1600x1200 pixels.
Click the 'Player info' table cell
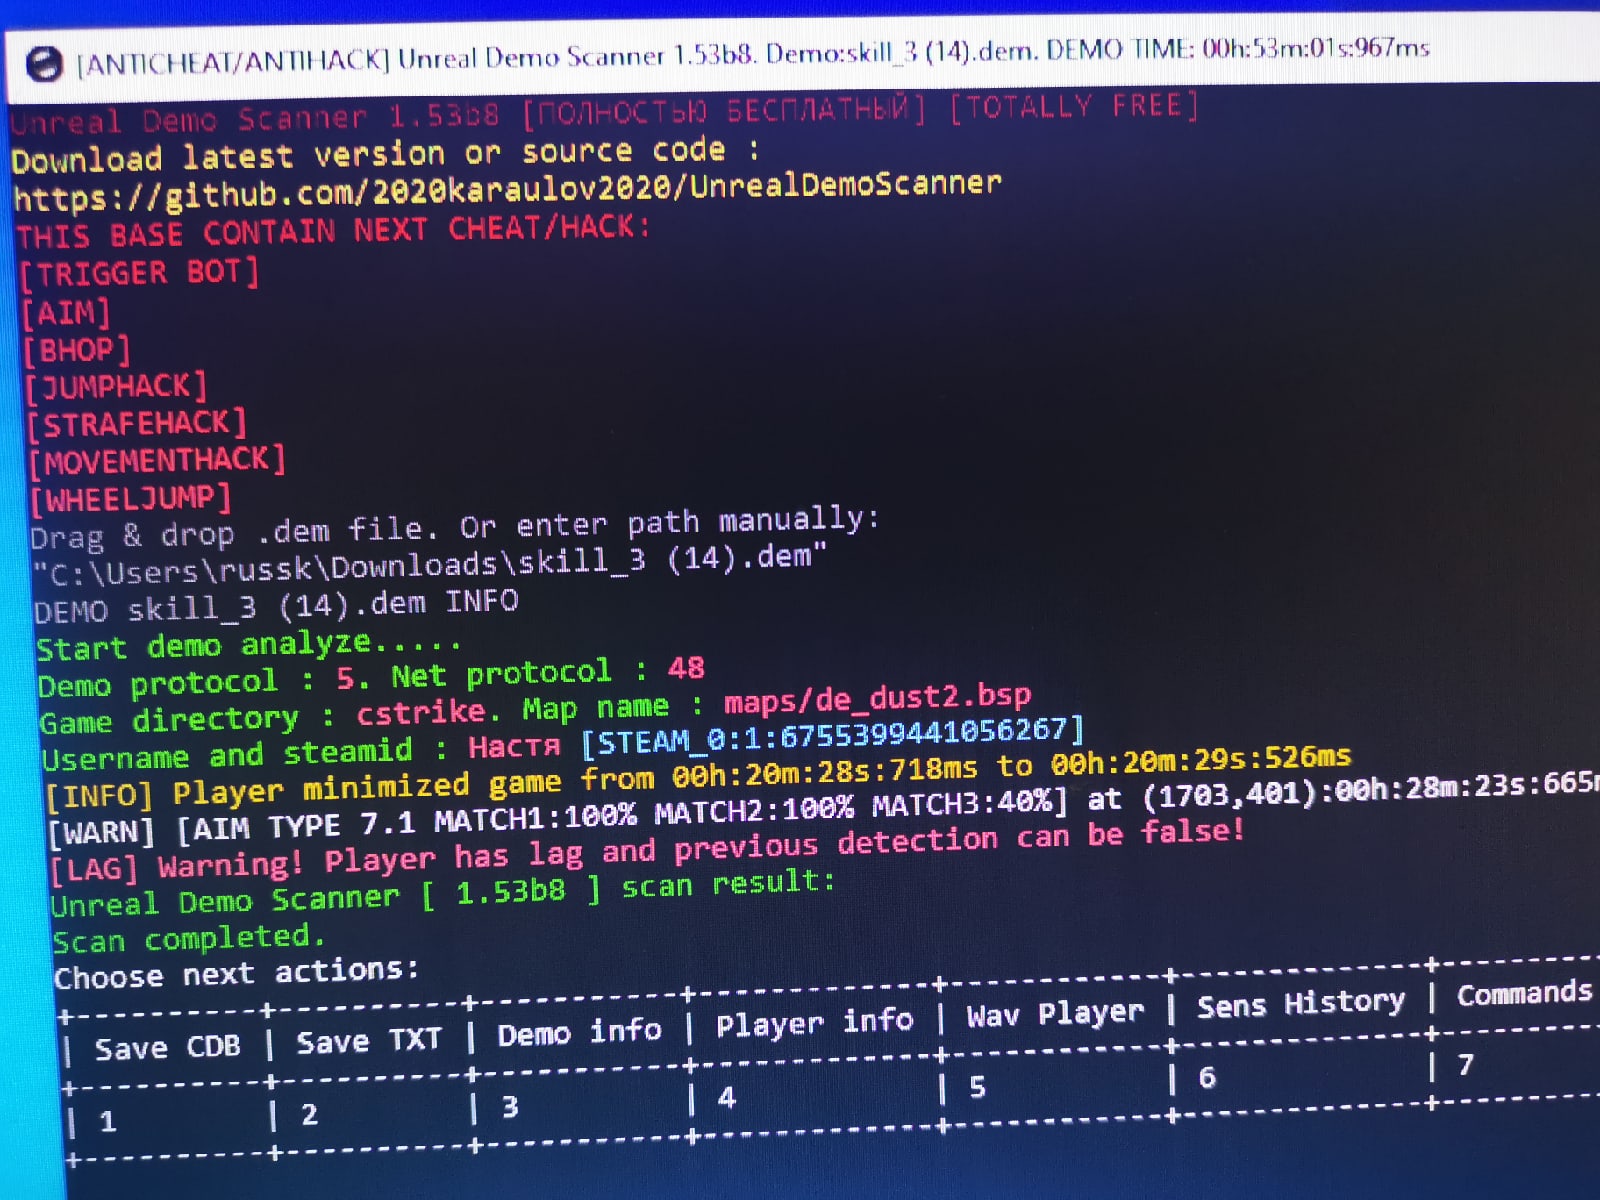tap(814, 1023)
